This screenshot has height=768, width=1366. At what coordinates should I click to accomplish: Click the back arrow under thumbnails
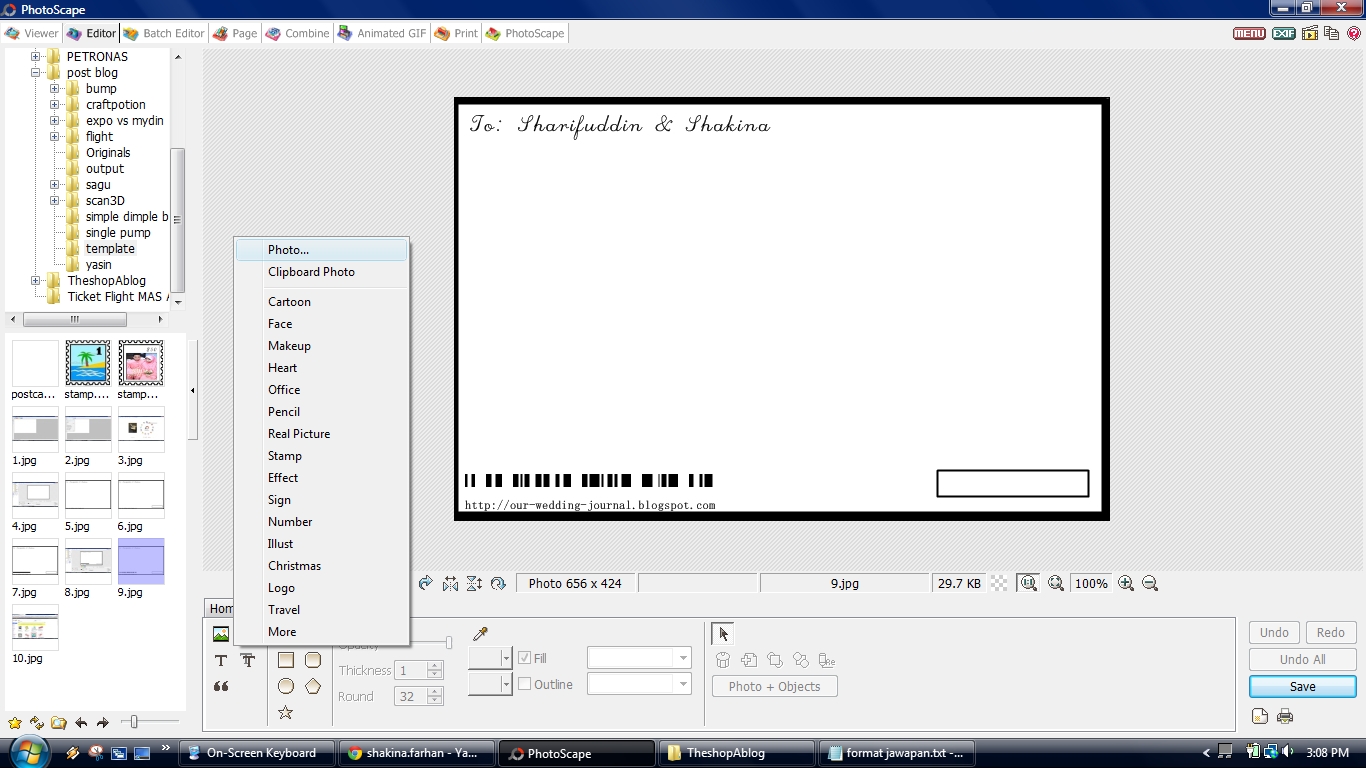pos(81,723)
